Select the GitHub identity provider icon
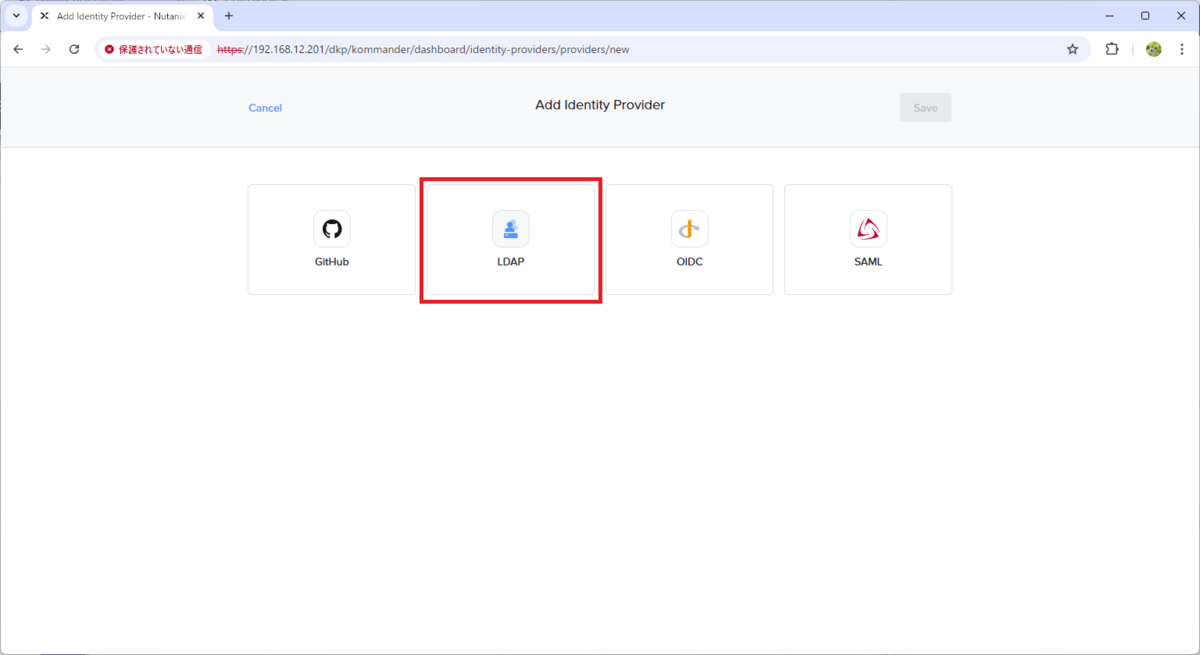Screen dimensions: 1200x655 [332, 229]
